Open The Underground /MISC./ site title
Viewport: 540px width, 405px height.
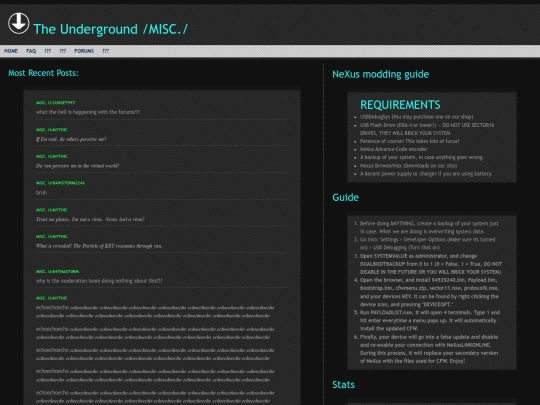click(x=110, y=29)
